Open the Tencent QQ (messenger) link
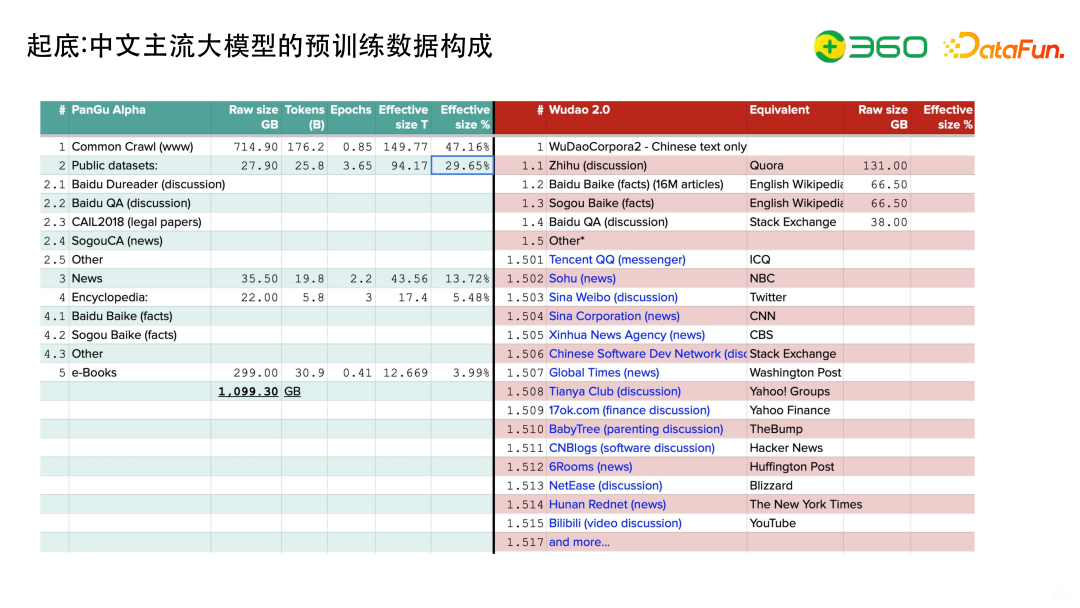Screen dimensions: 1080x608 tap(617, 260)
